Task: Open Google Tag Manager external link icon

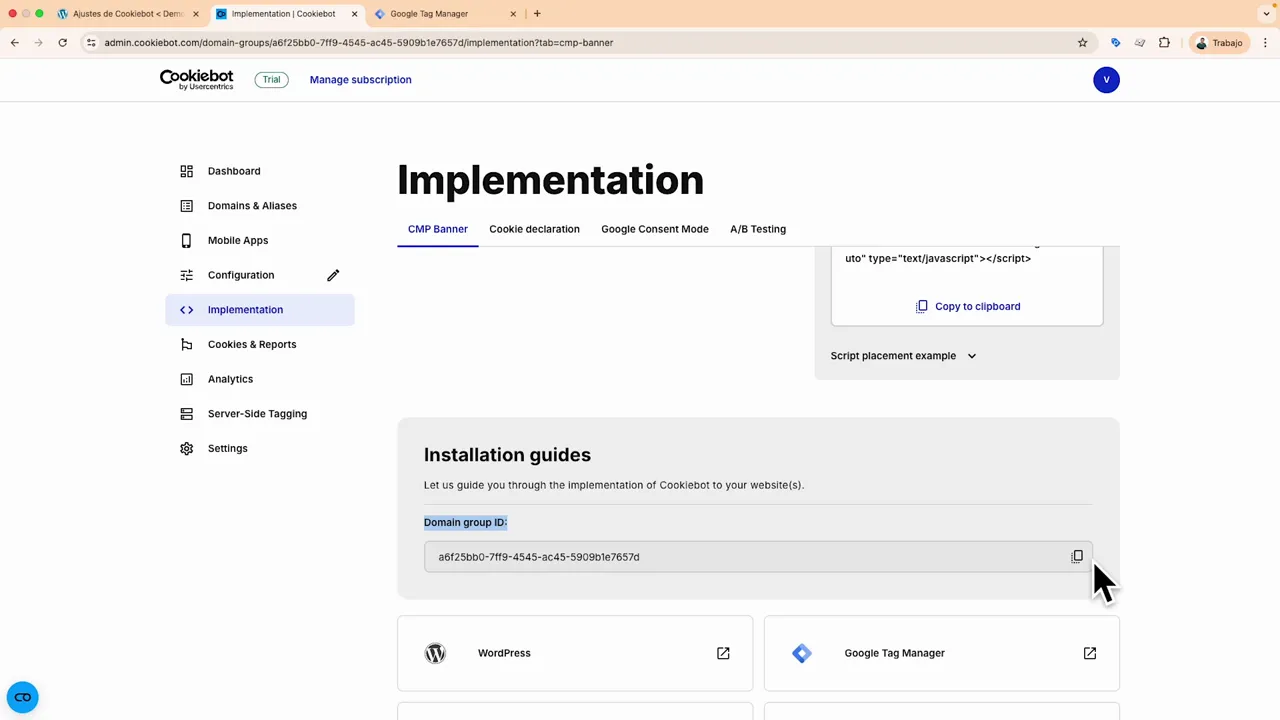Action: click(1089, 653)
